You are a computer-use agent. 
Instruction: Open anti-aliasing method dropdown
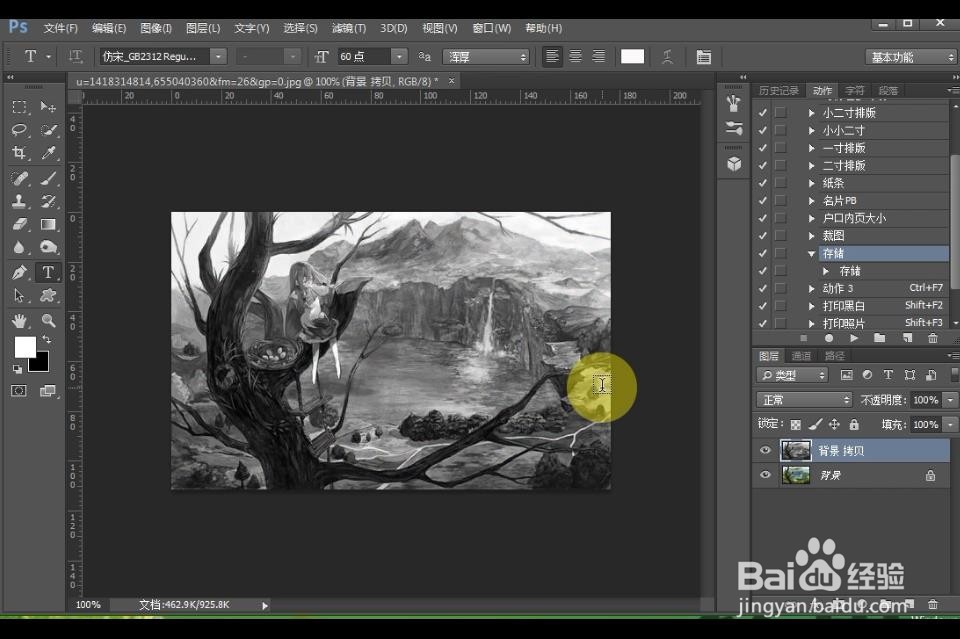486,57
